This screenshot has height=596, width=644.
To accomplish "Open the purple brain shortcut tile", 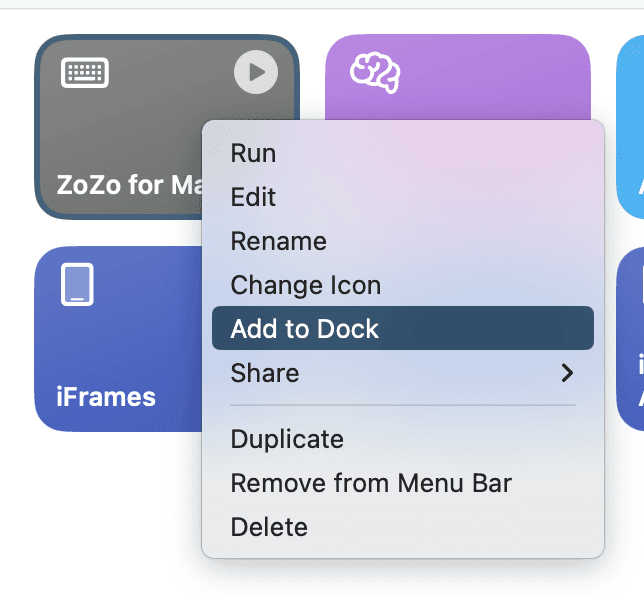I will (458, 78).
